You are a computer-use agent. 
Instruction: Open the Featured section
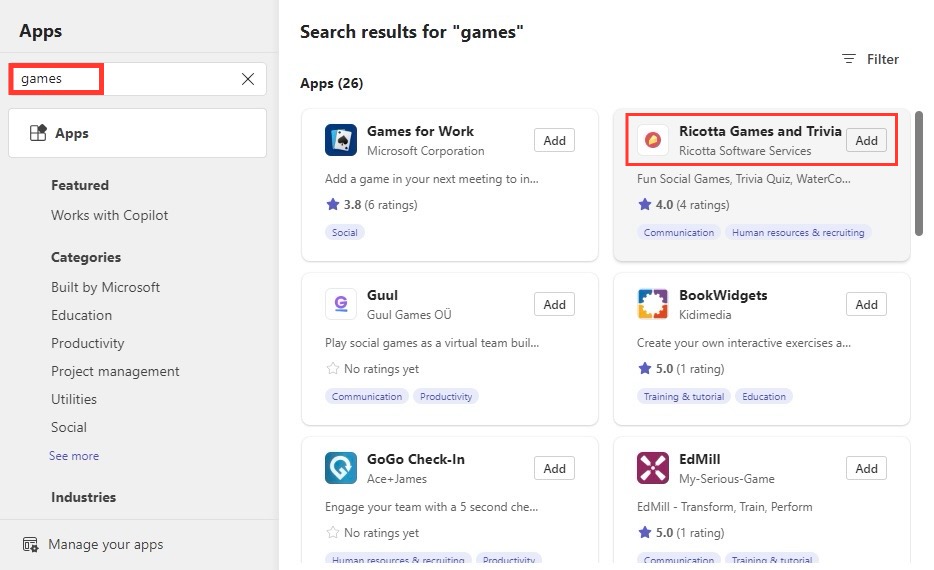click(x=80, y=185)
